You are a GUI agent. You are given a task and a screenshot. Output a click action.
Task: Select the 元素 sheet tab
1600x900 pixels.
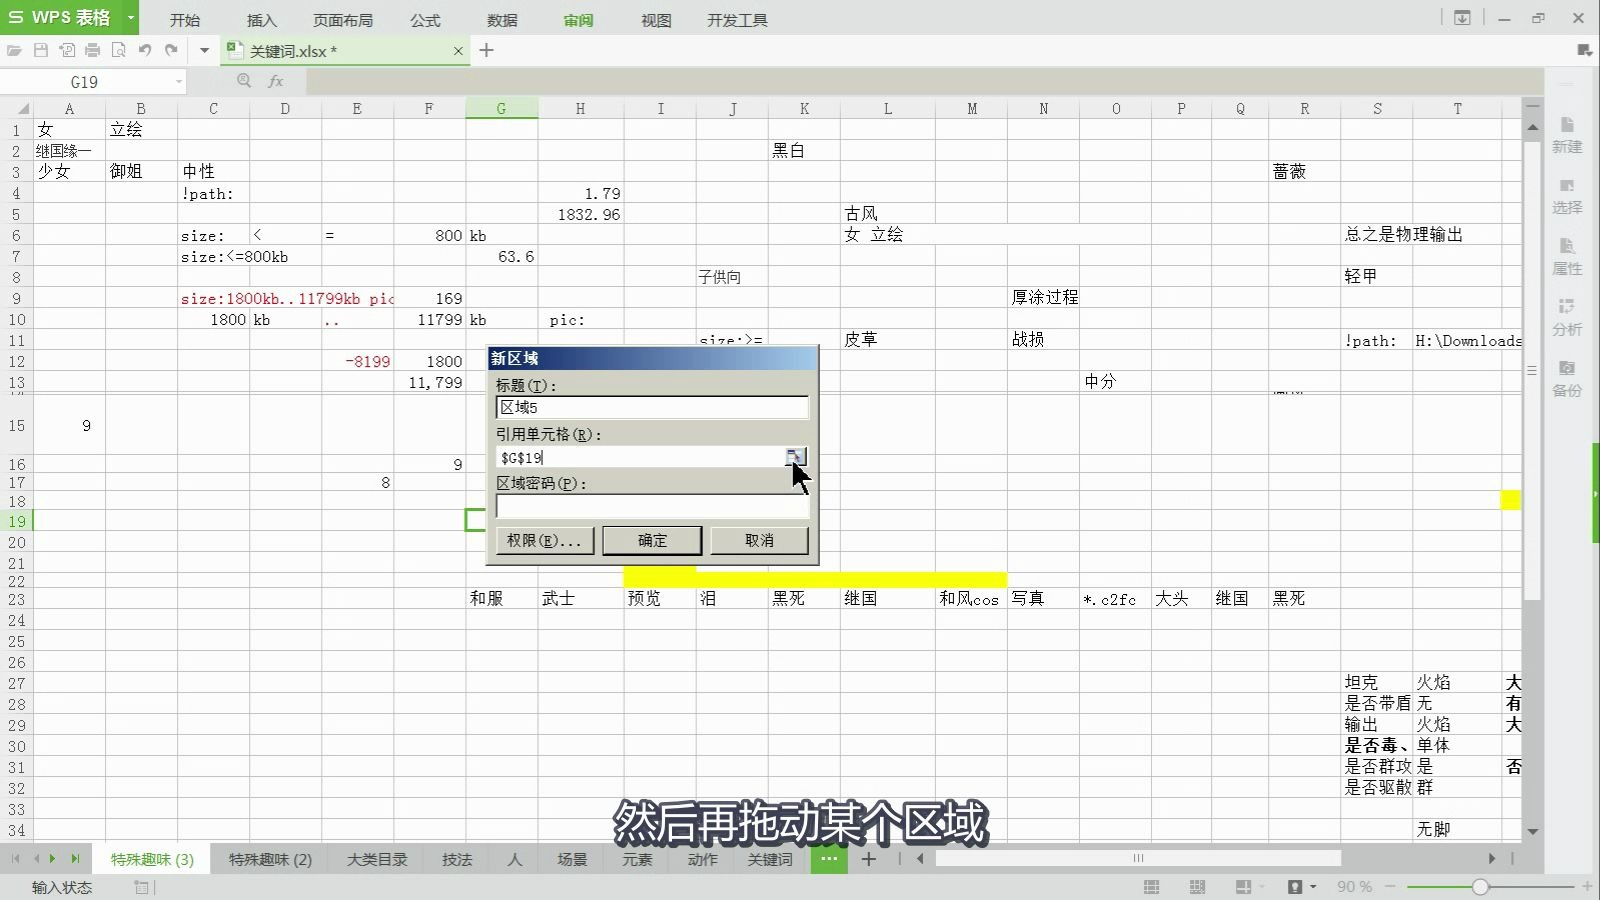[x=637, y=860]
